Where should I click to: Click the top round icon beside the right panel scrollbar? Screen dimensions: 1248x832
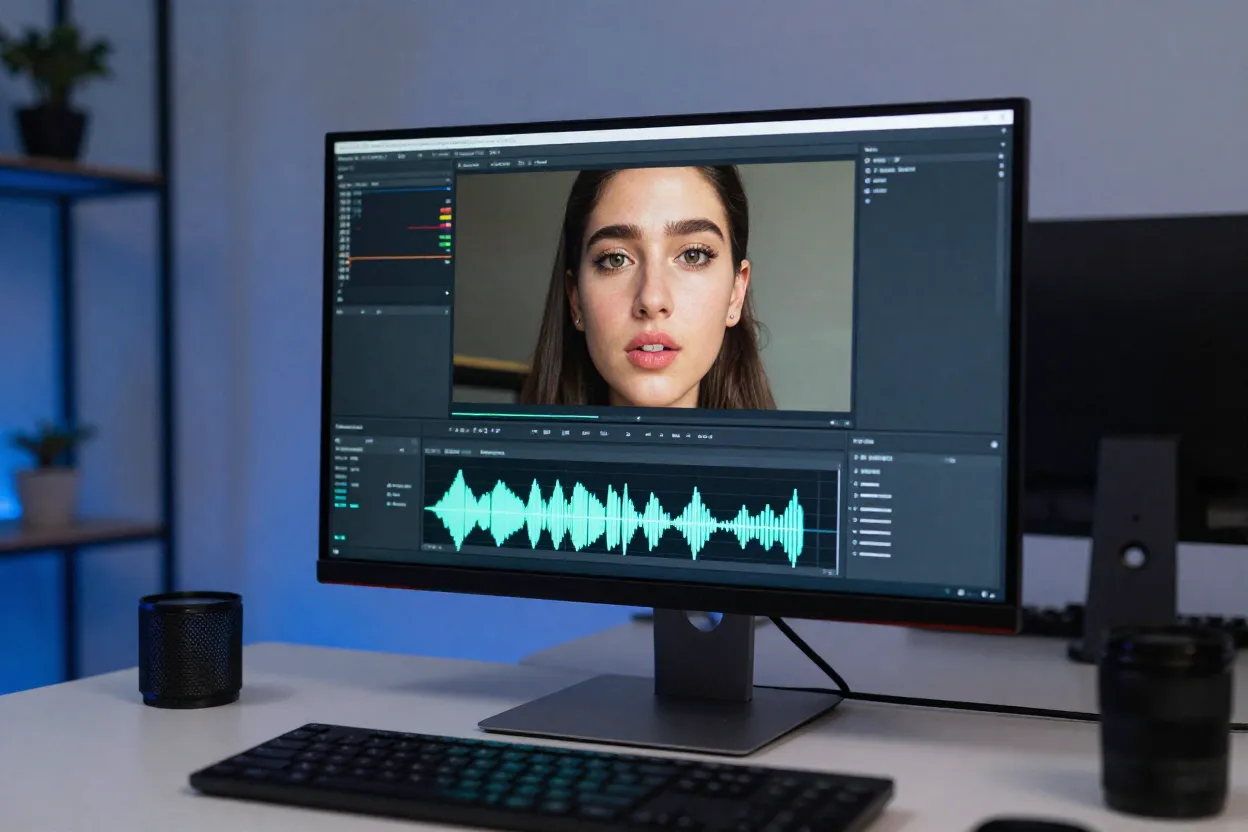coord(1001,158)
